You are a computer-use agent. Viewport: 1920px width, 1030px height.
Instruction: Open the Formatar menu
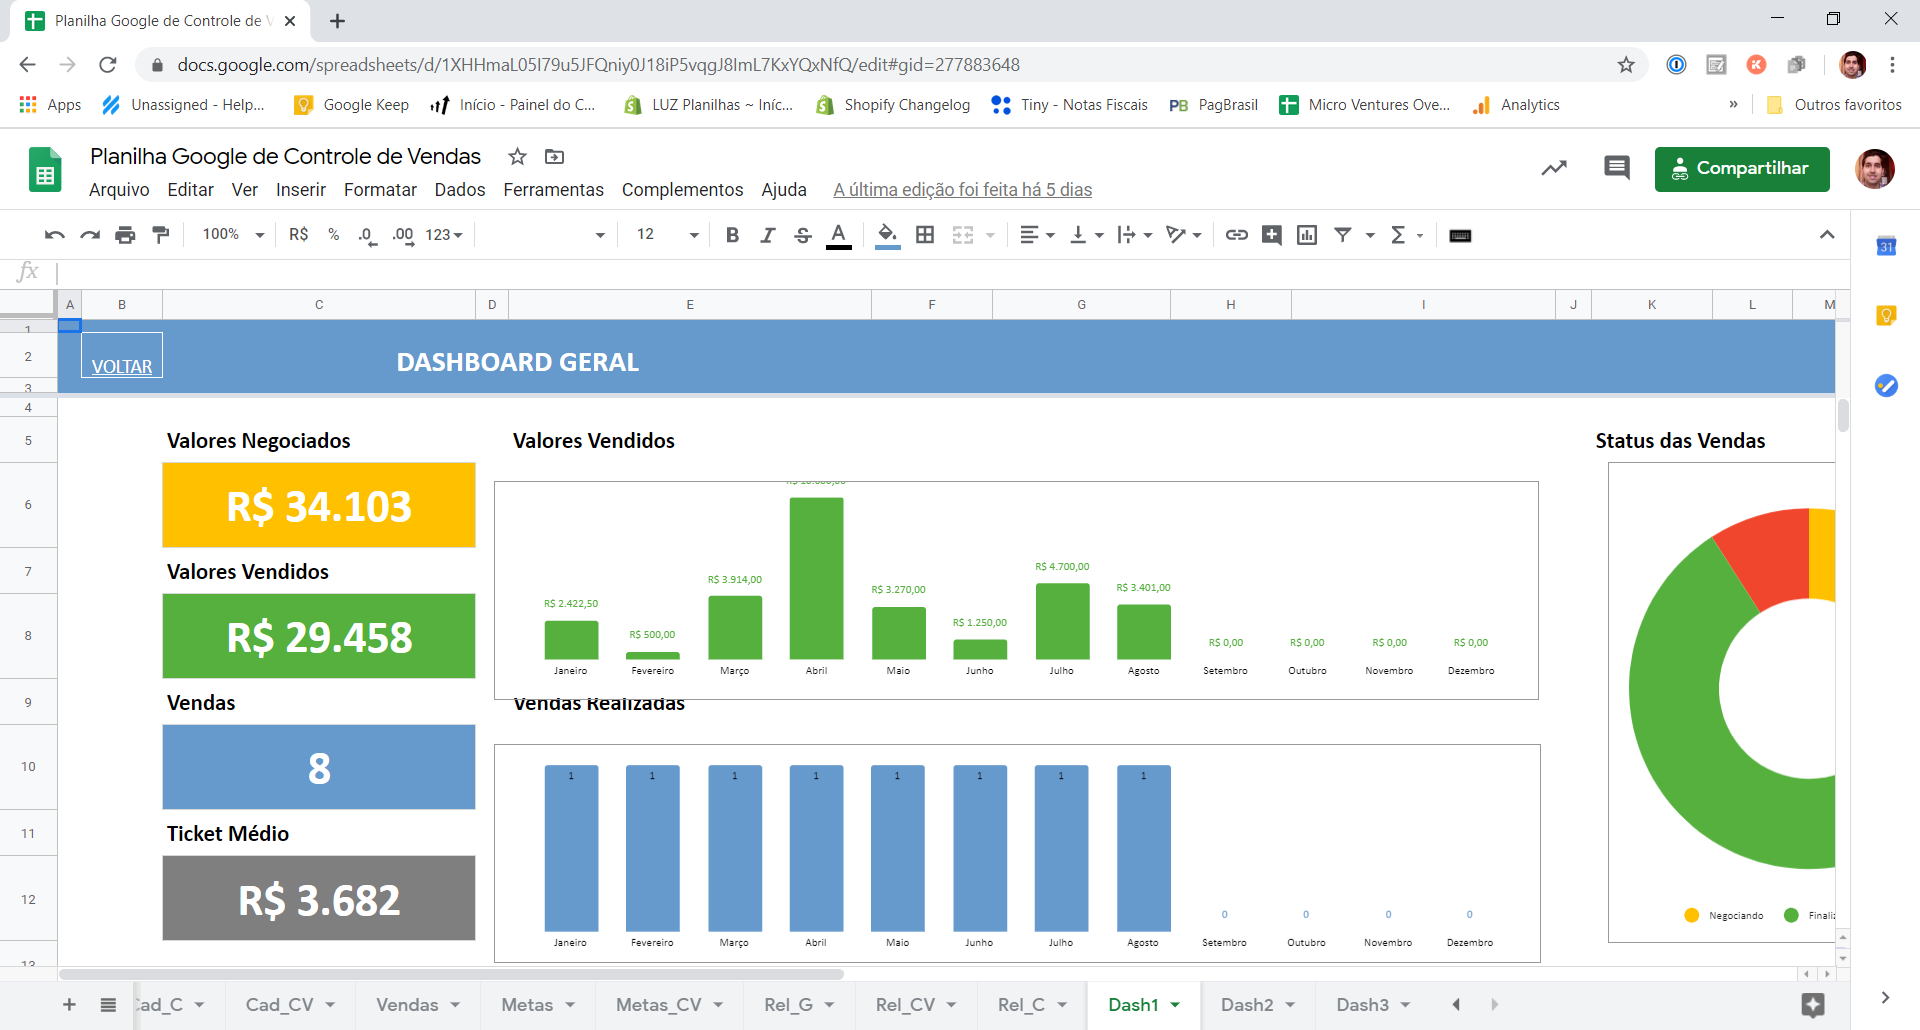point(380,190)
